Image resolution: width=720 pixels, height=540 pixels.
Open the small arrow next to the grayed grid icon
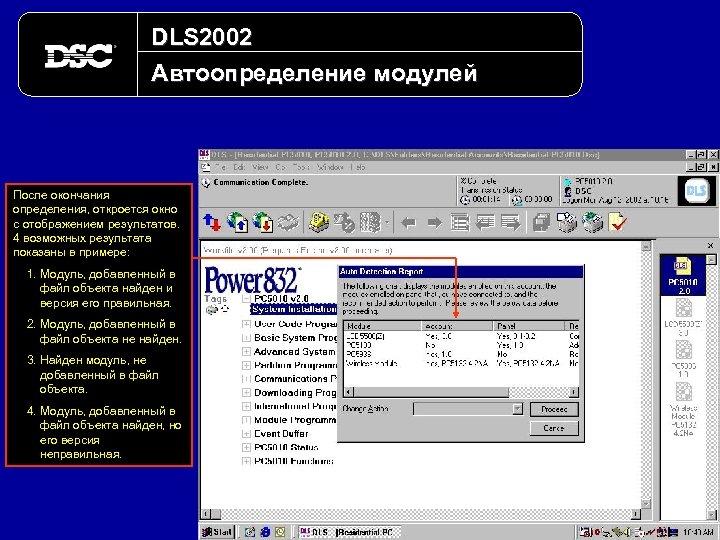click(387, 223)
